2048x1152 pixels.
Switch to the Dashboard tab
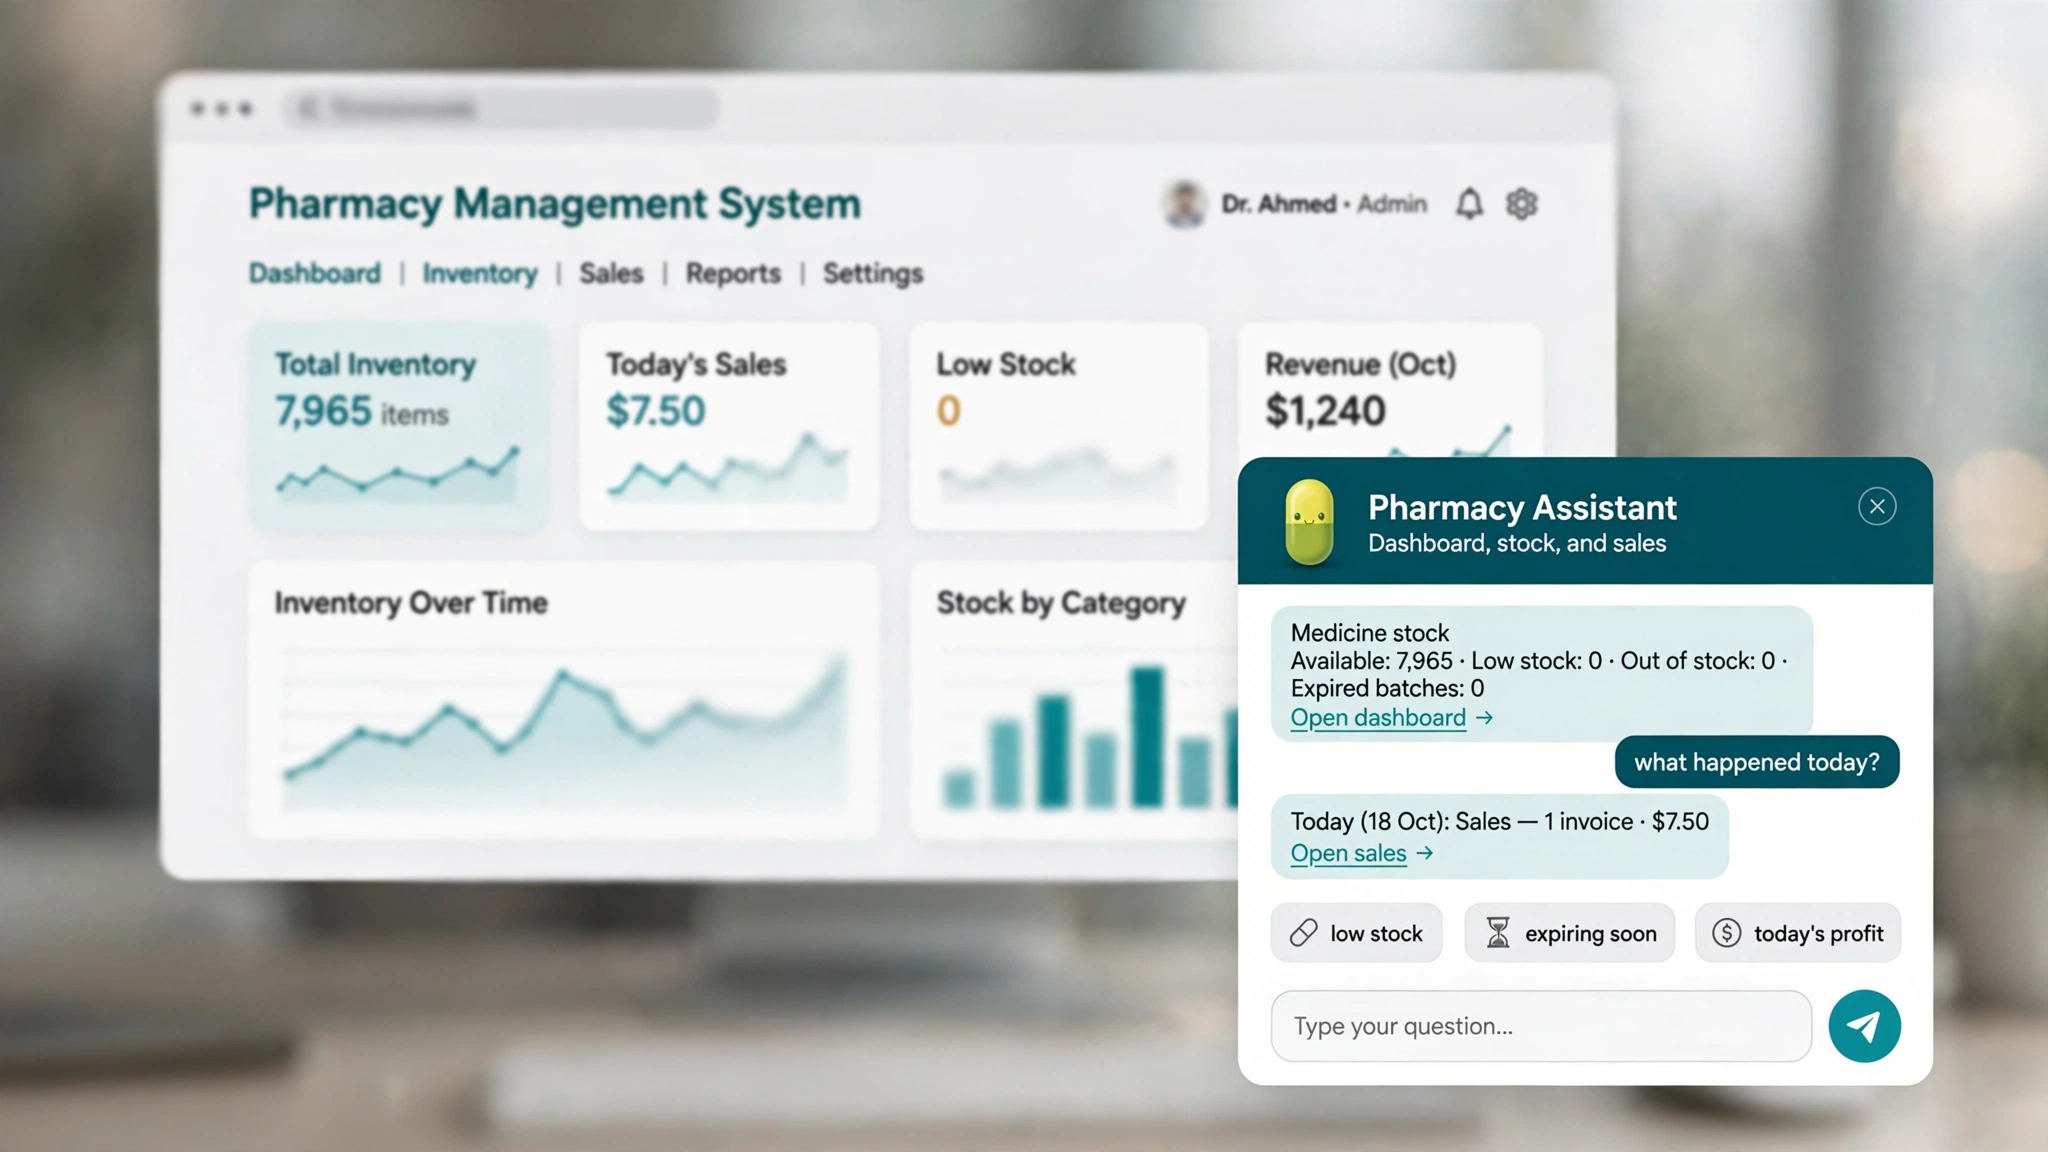click(315, 273)
